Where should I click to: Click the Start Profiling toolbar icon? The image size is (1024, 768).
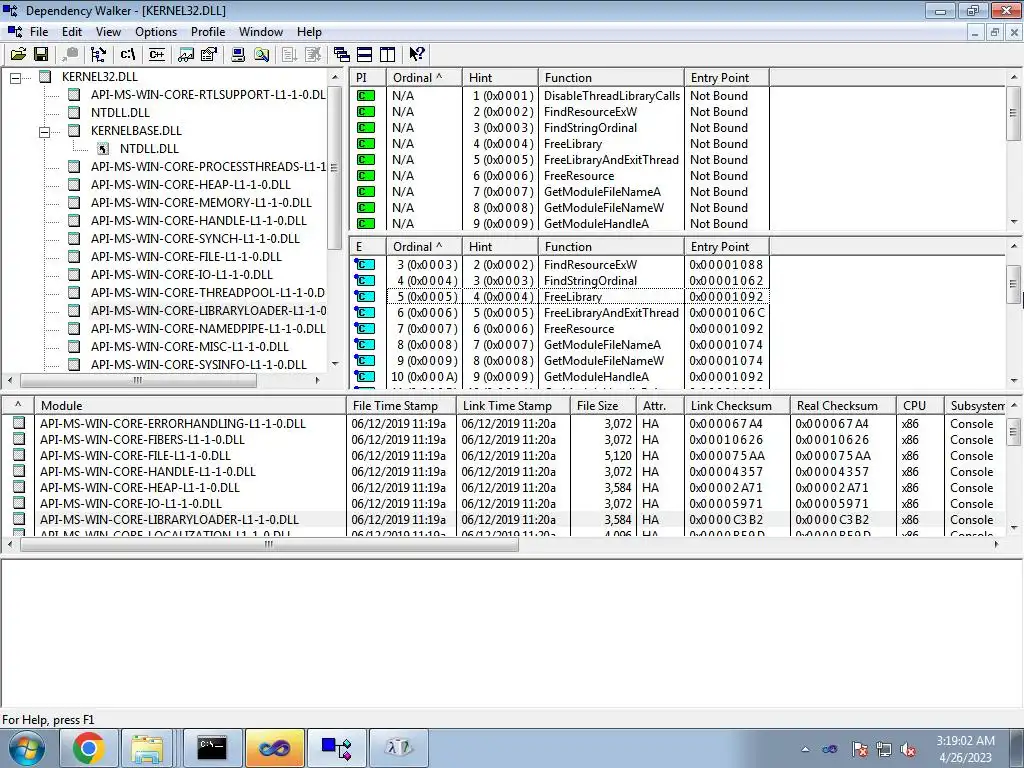(x=289, y=54)
